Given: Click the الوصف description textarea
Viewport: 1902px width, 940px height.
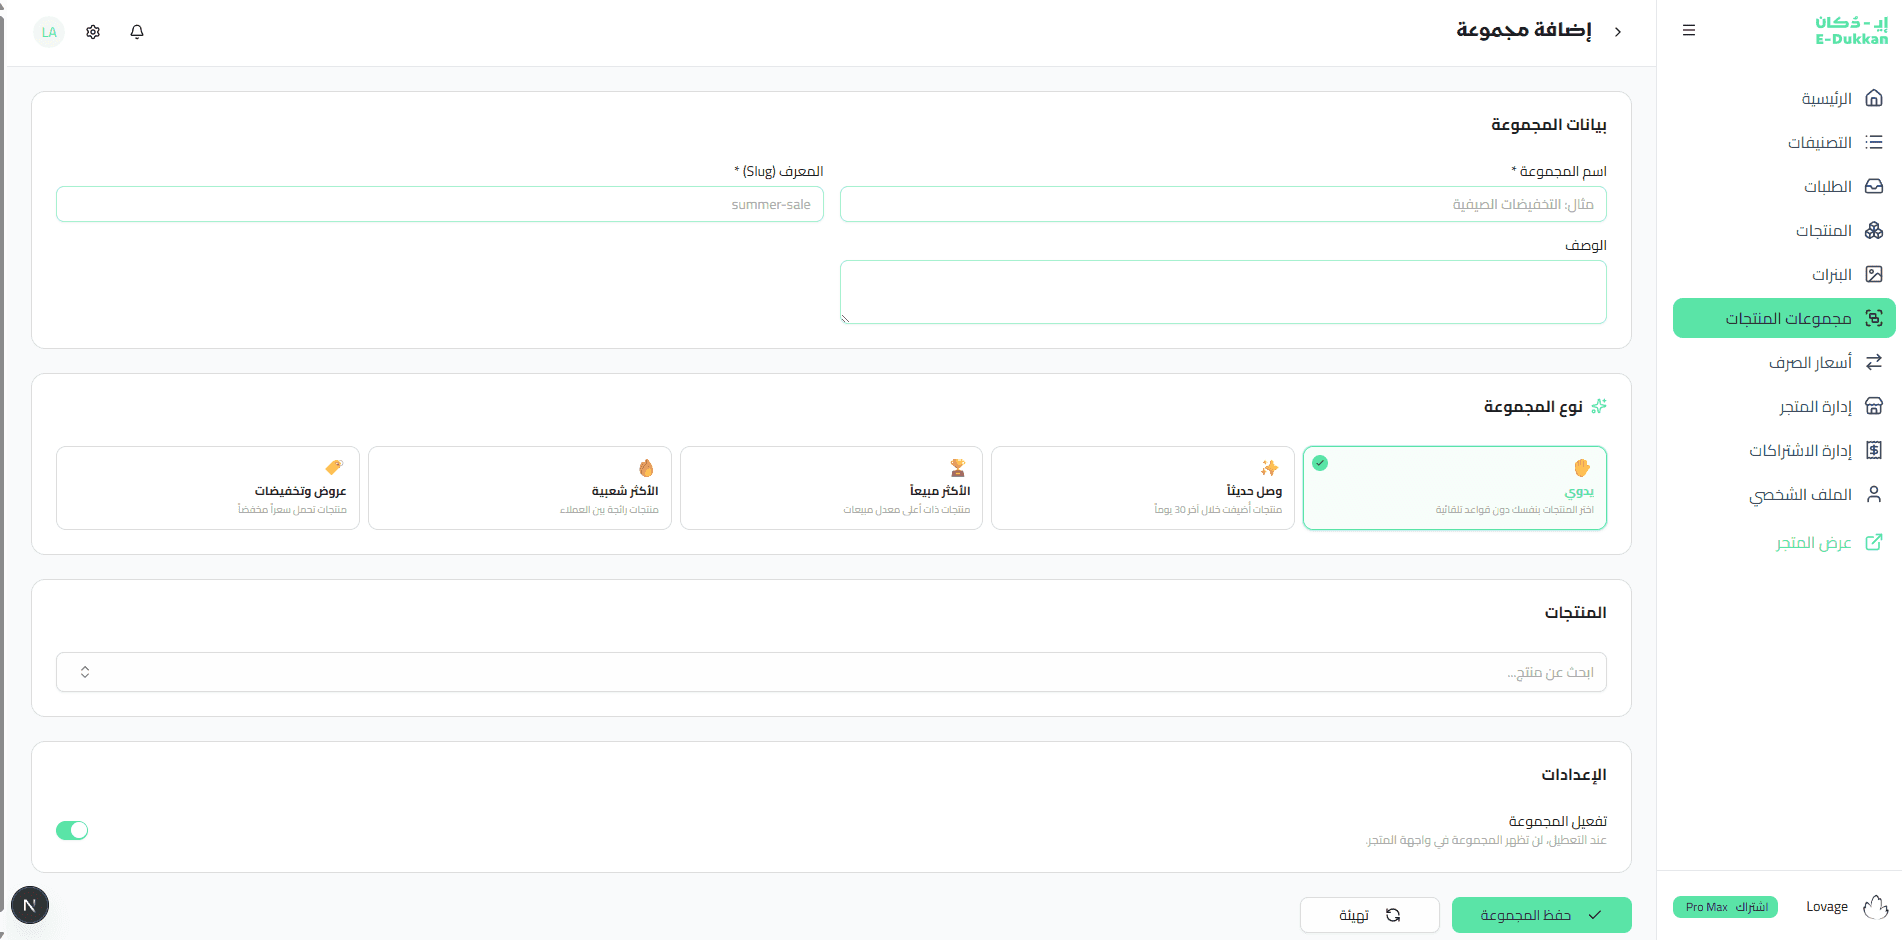Looking at the screenshot, I should click(x=1223, y=292).
